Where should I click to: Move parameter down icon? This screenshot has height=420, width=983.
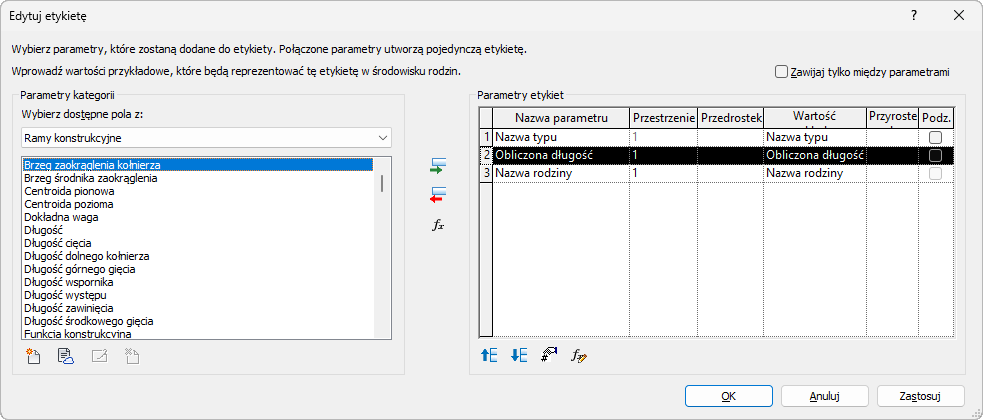click(519, 355)
